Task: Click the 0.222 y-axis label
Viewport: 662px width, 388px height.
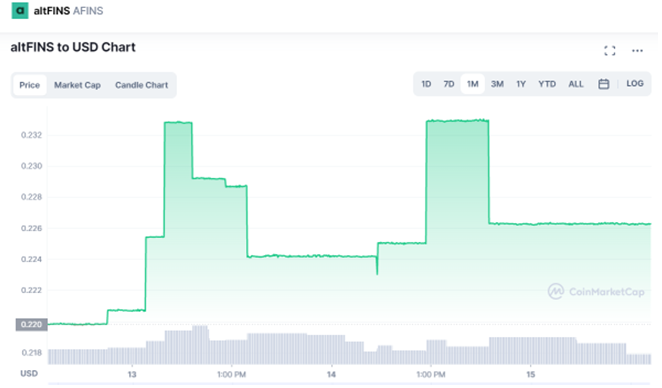Action: pyautogui.click(x=32, y=290)
